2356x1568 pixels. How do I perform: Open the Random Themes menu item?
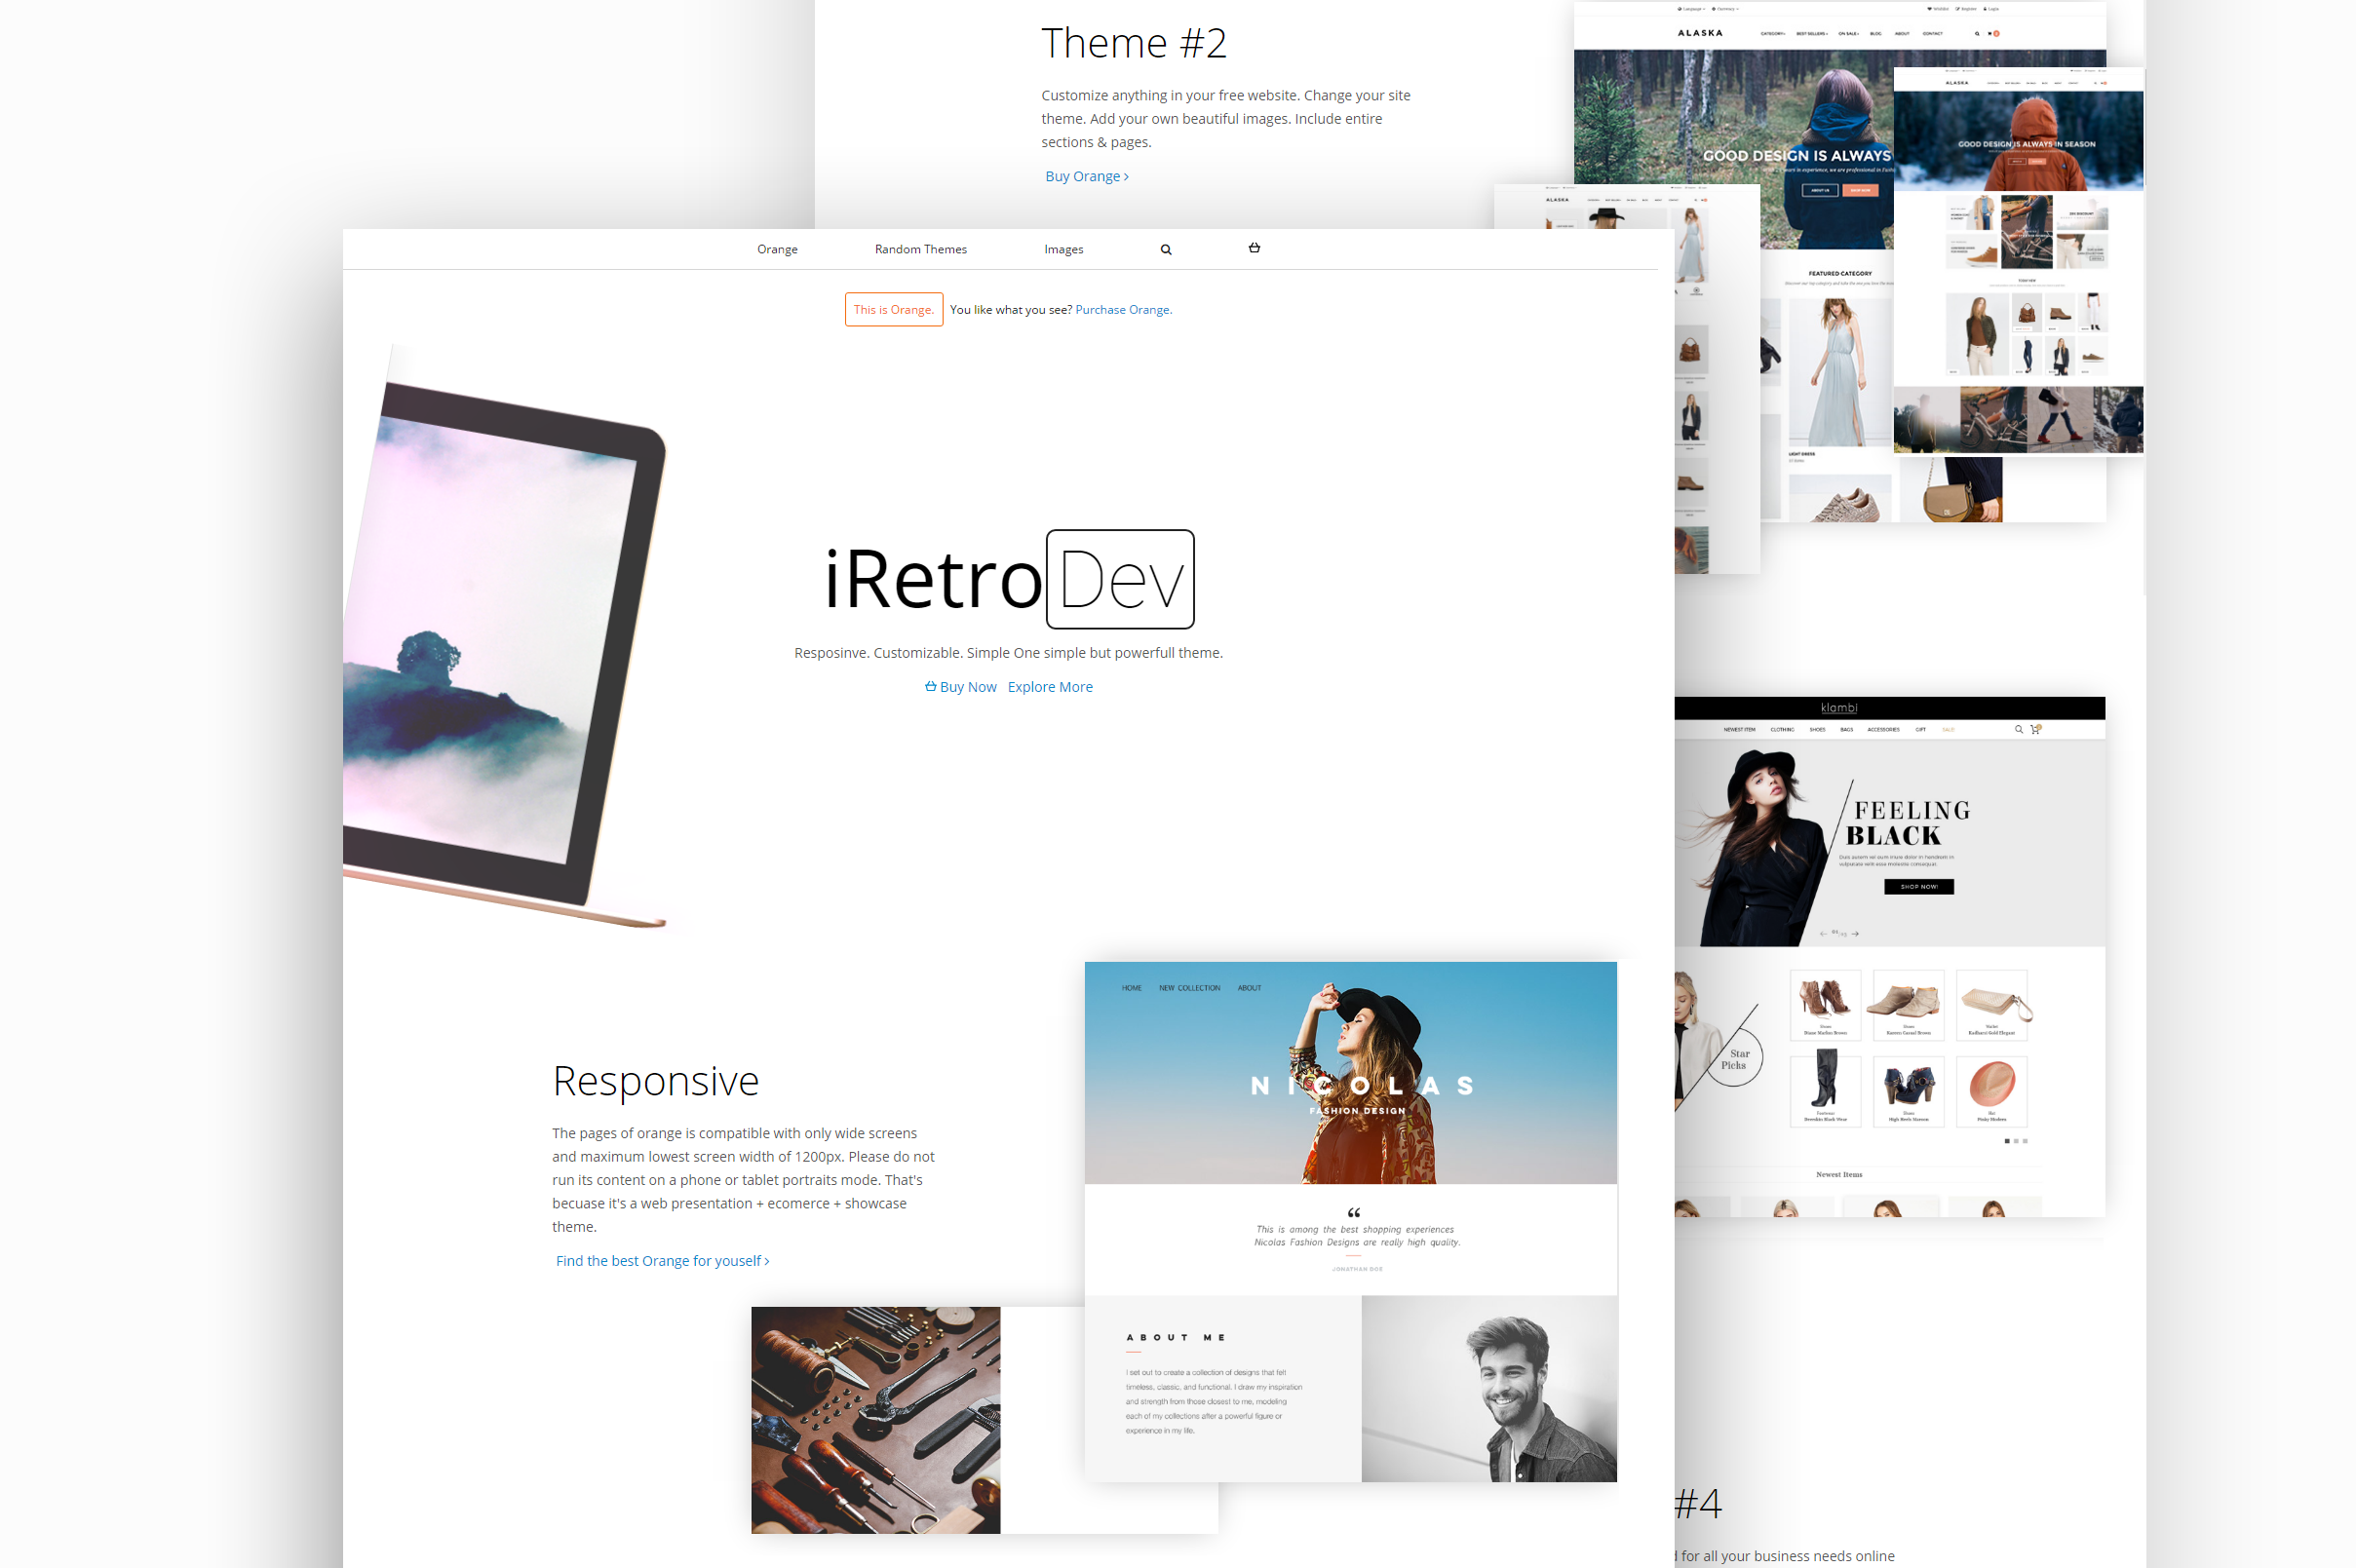click(x=920, y=248)
